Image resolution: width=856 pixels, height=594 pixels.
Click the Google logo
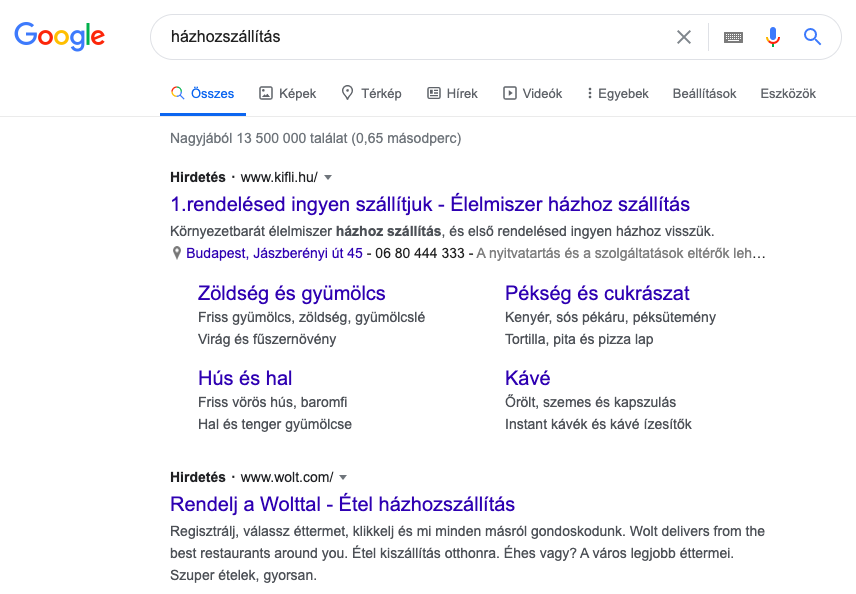pos(60,37)
